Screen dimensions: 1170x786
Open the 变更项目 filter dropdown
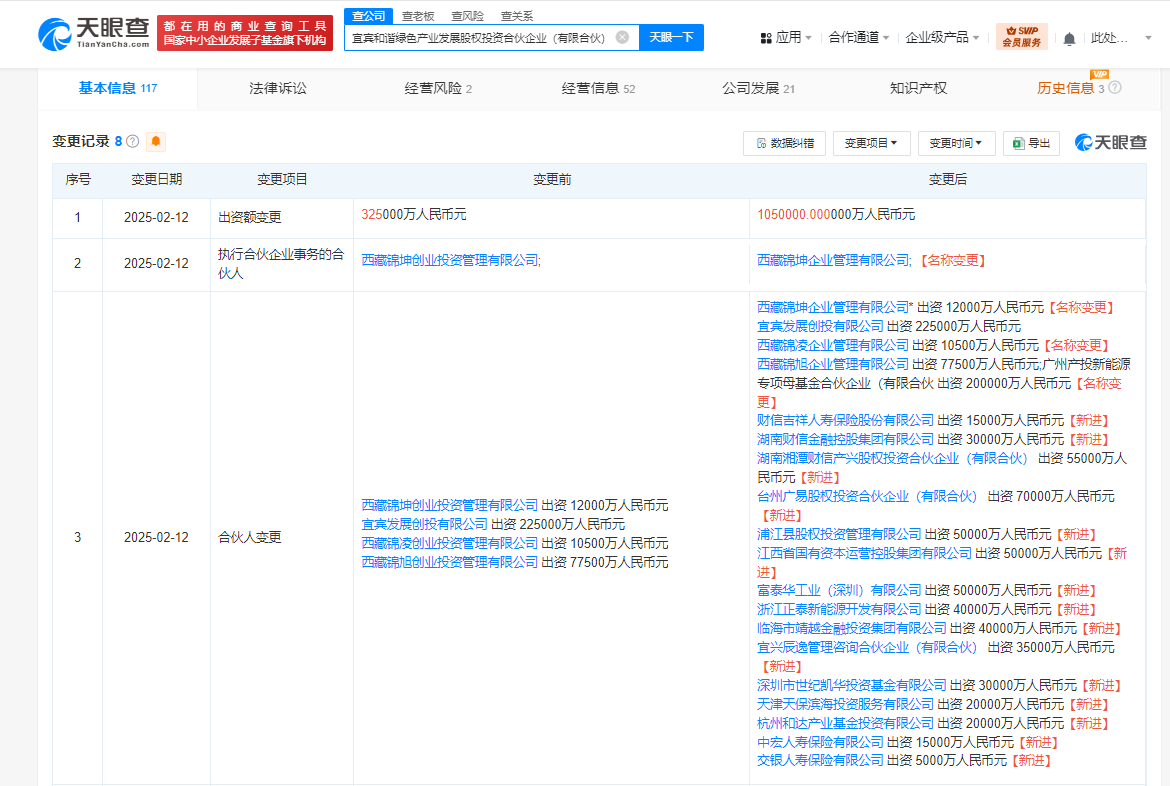click(872, 143)
